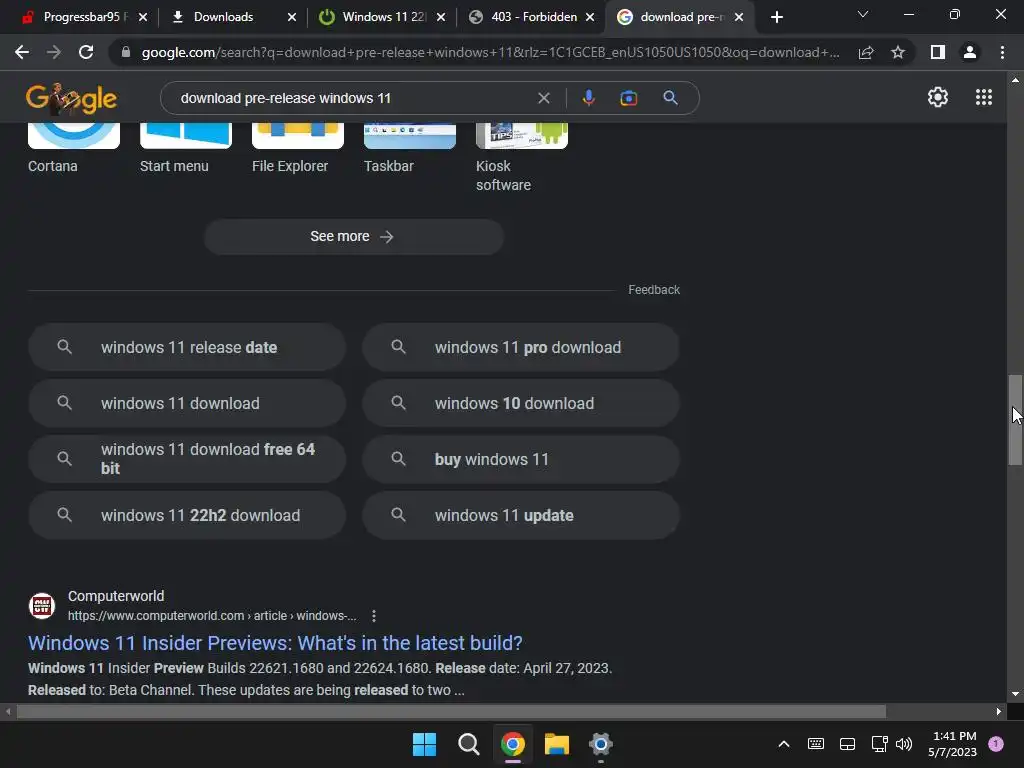
Task: Choose buy windows 11 suggestion
Action: (x=521, y=459)
